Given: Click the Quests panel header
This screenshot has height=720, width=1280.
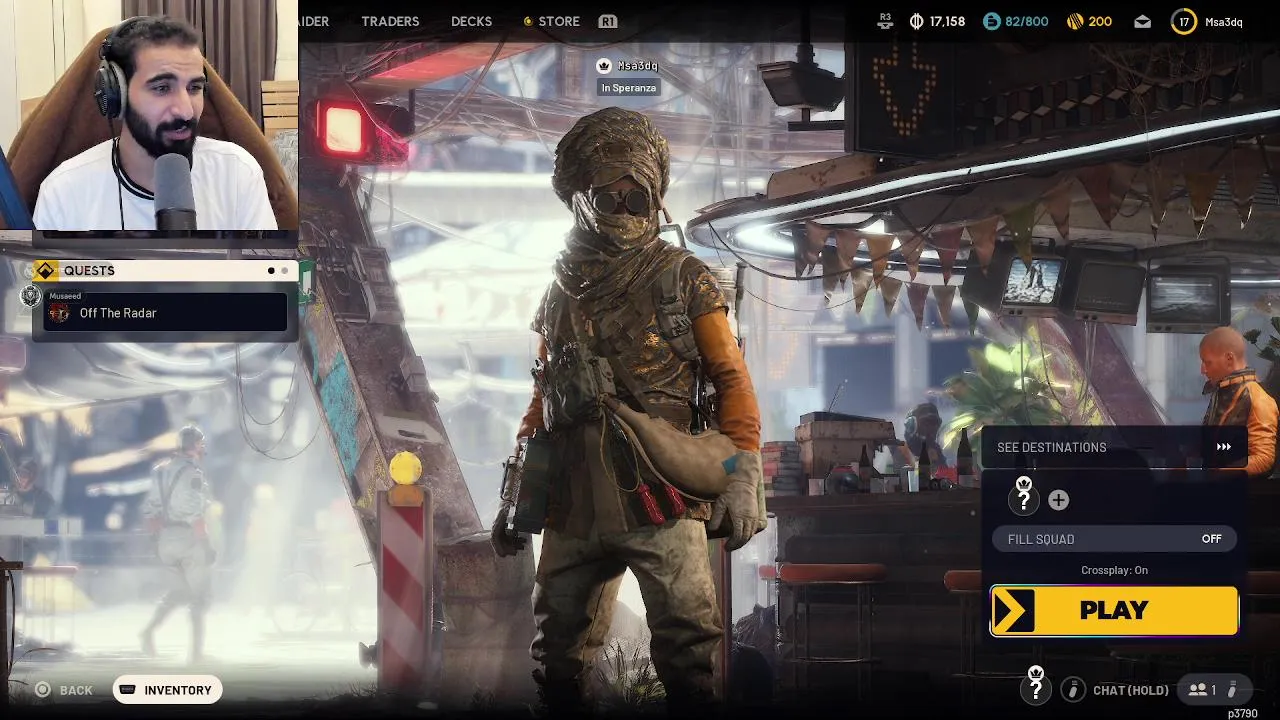Looking at the screenshot, I should 165,271.
